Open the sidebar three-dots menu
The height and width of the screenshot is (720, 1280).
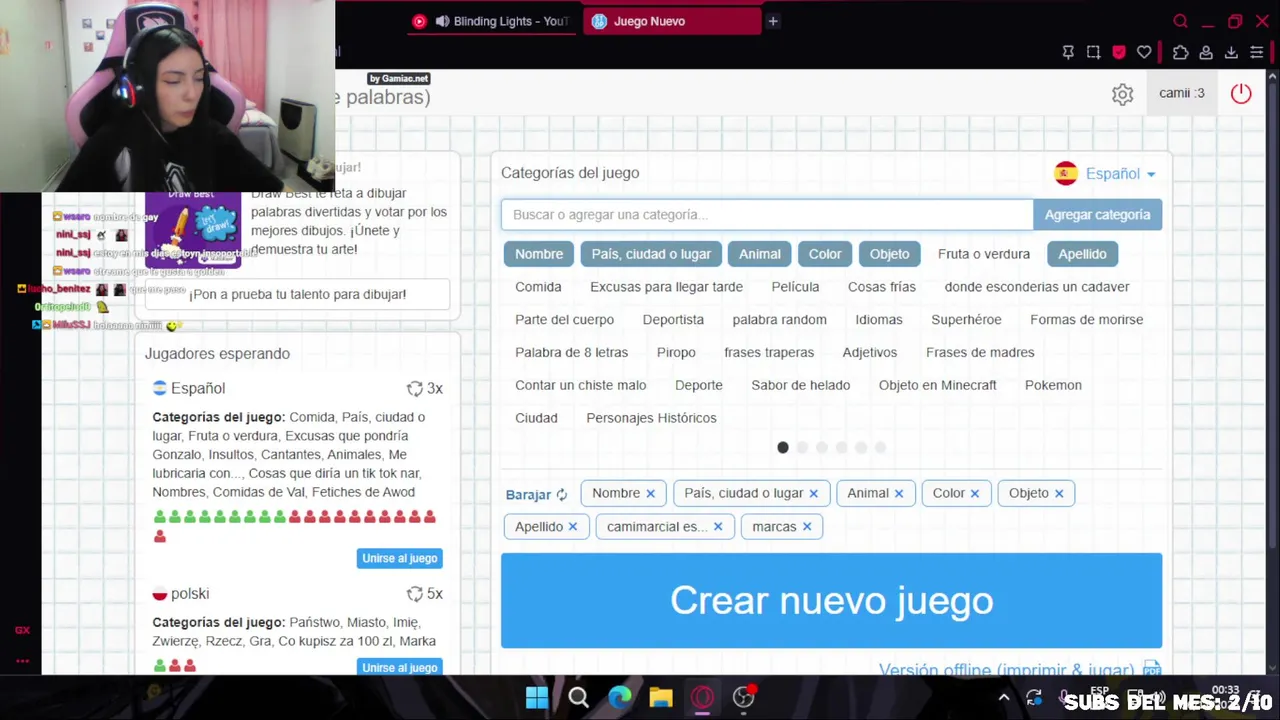[x=22, y=660]
